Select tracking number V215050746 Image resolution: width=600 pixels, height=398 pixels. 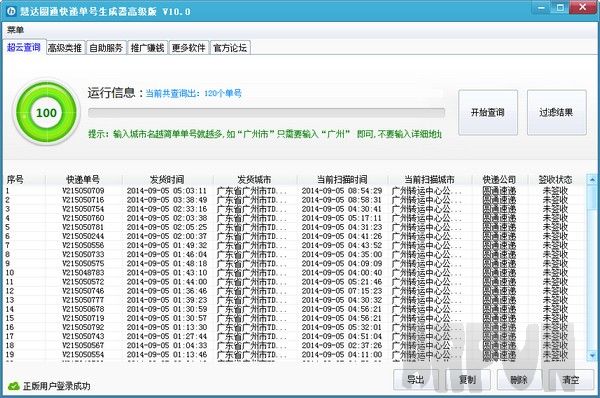(x=83, y=291)
